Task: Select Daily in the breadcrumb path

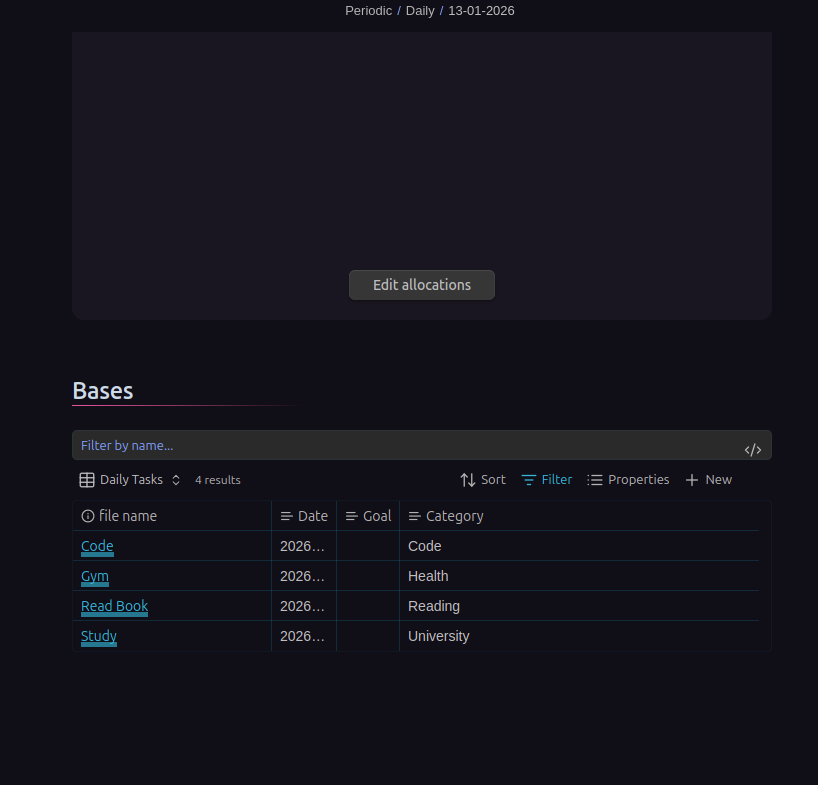Action: coord(420,10)
